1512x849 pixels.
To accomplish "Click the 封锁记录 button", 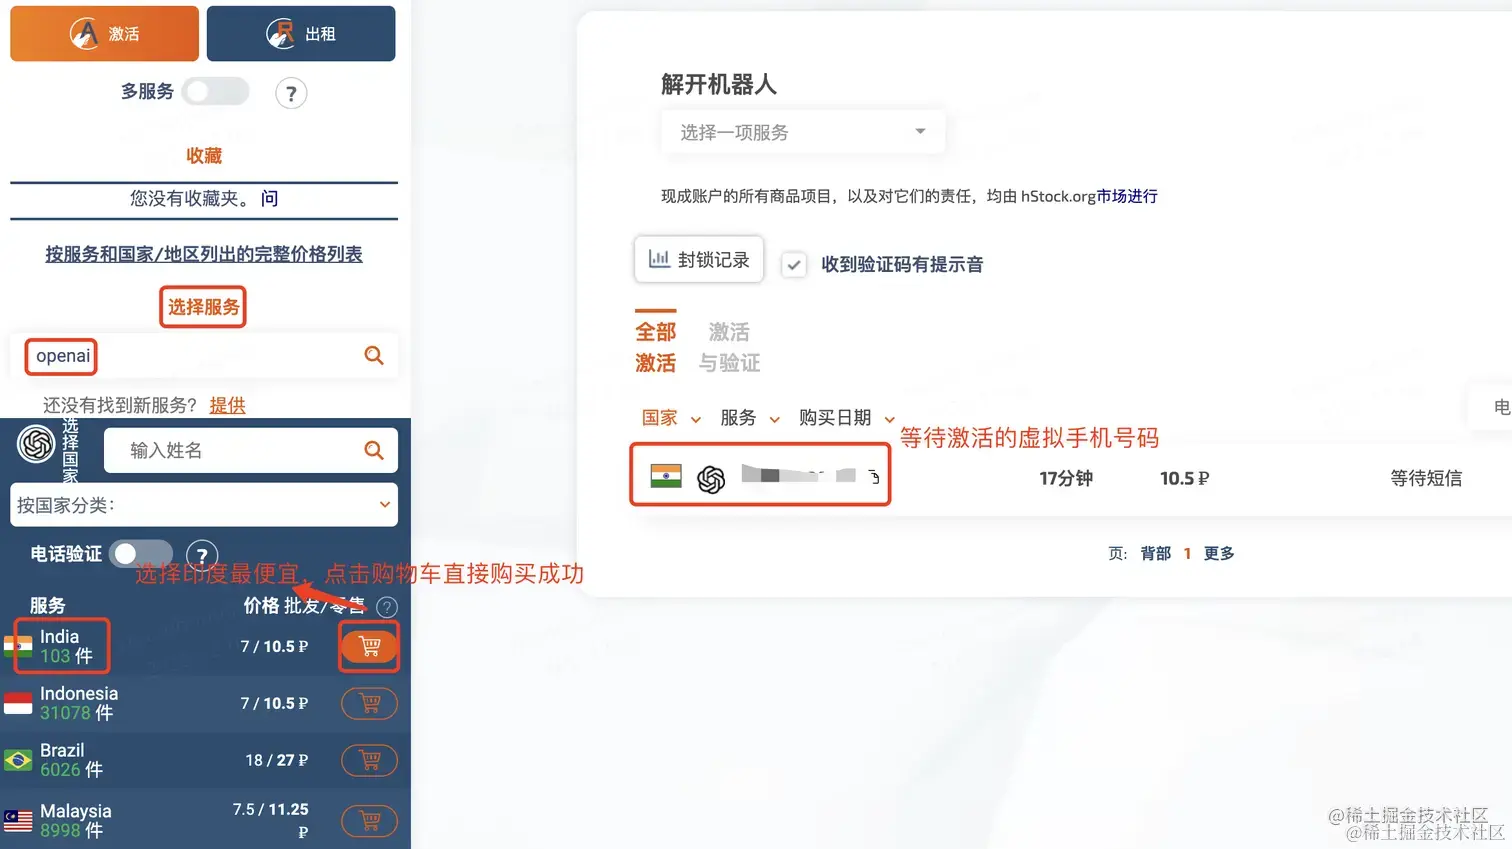I will coord(699,259).
